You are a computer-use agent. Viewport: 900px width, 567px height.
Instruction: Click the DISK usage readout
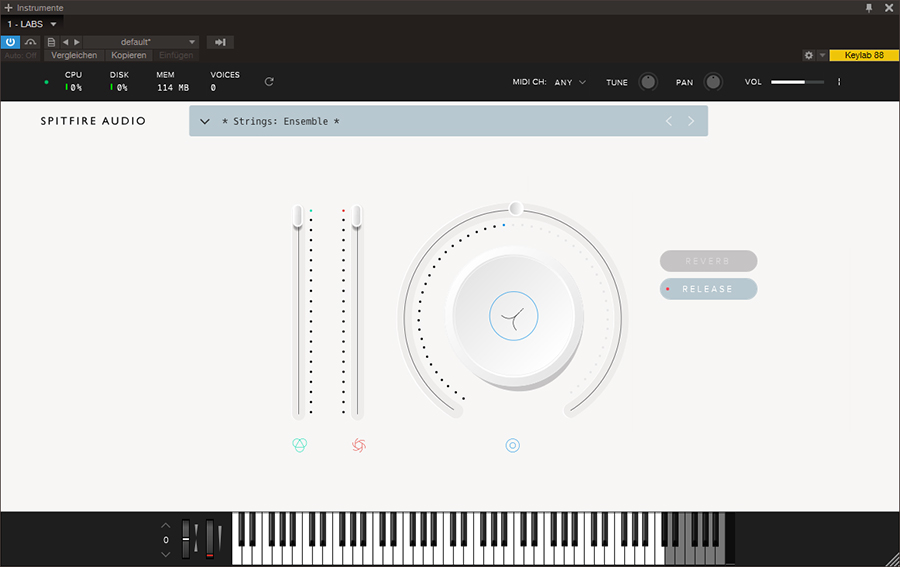[119, 81]
